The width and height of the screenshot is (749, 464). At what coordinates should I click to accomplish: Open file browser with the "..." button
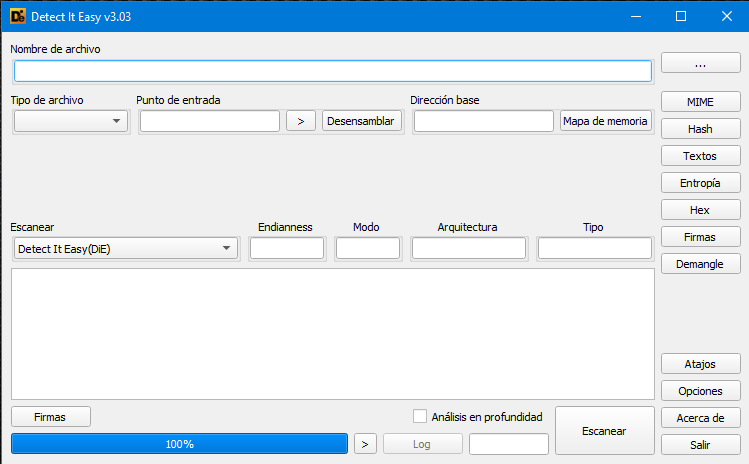[x=701, y=63]
